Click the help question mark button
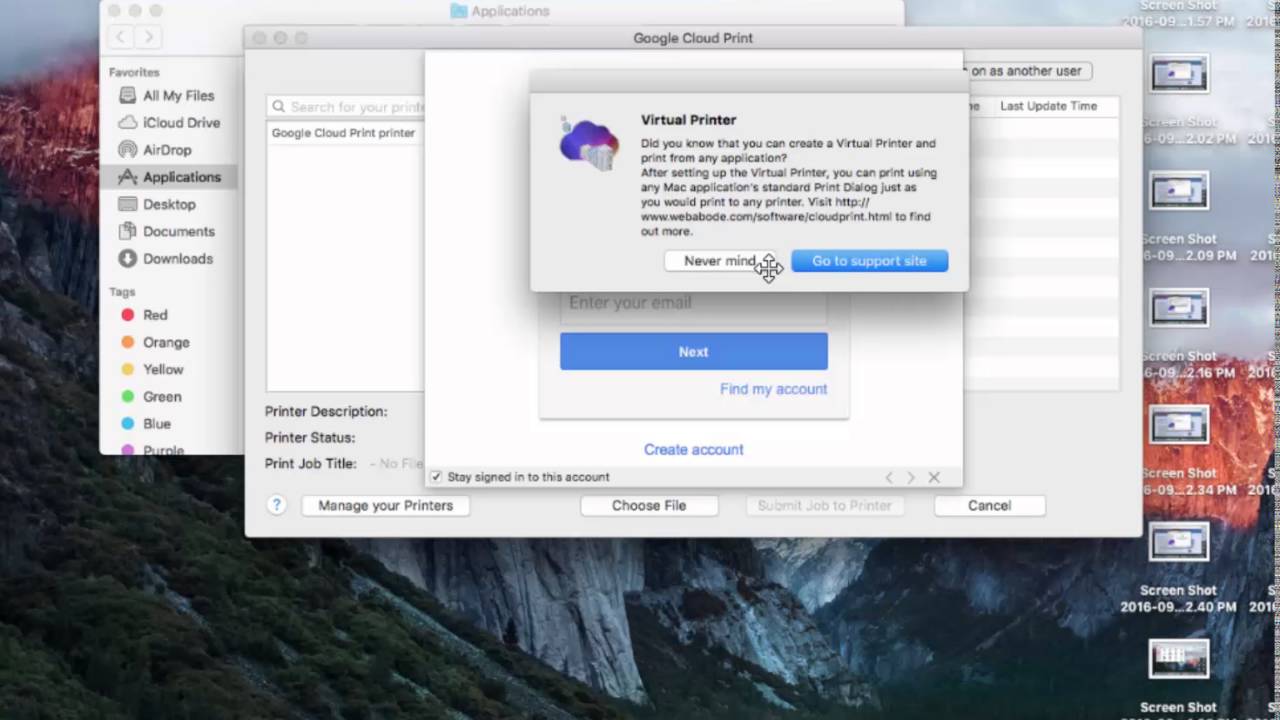The image size is (1280, 720). coord(277,505)
